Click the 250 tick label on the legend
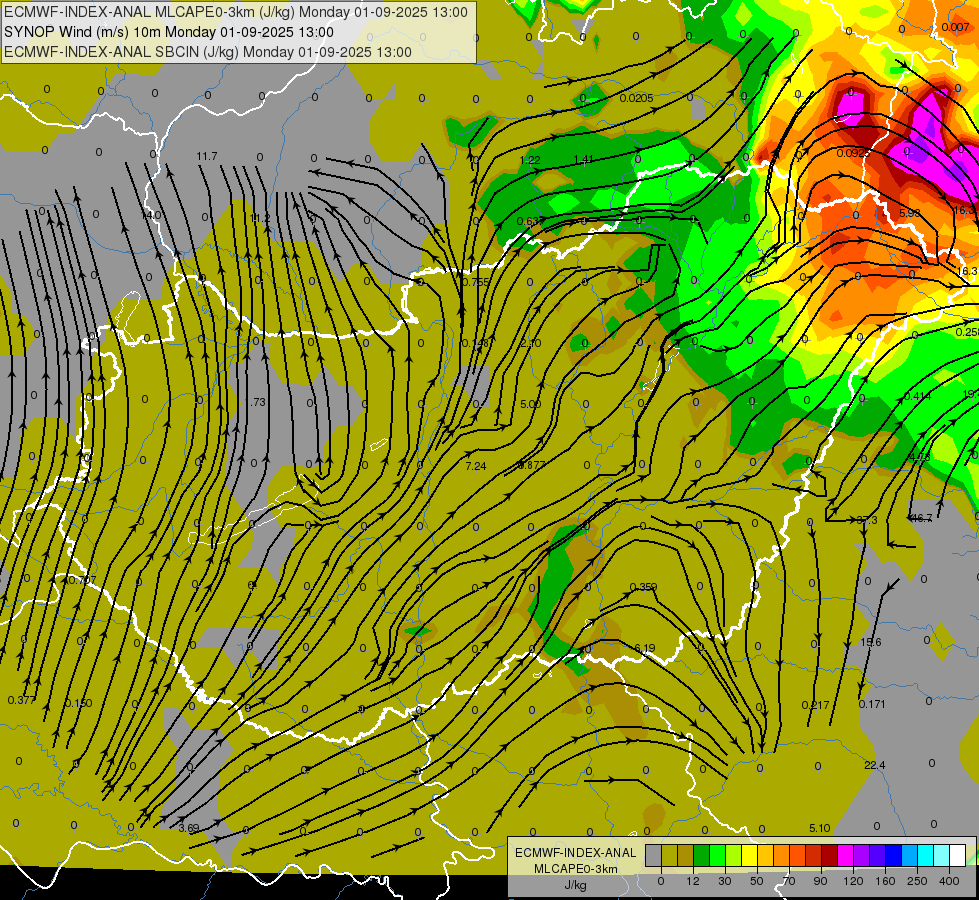Screen dimensions: 979x900 (x=917, y=881)
